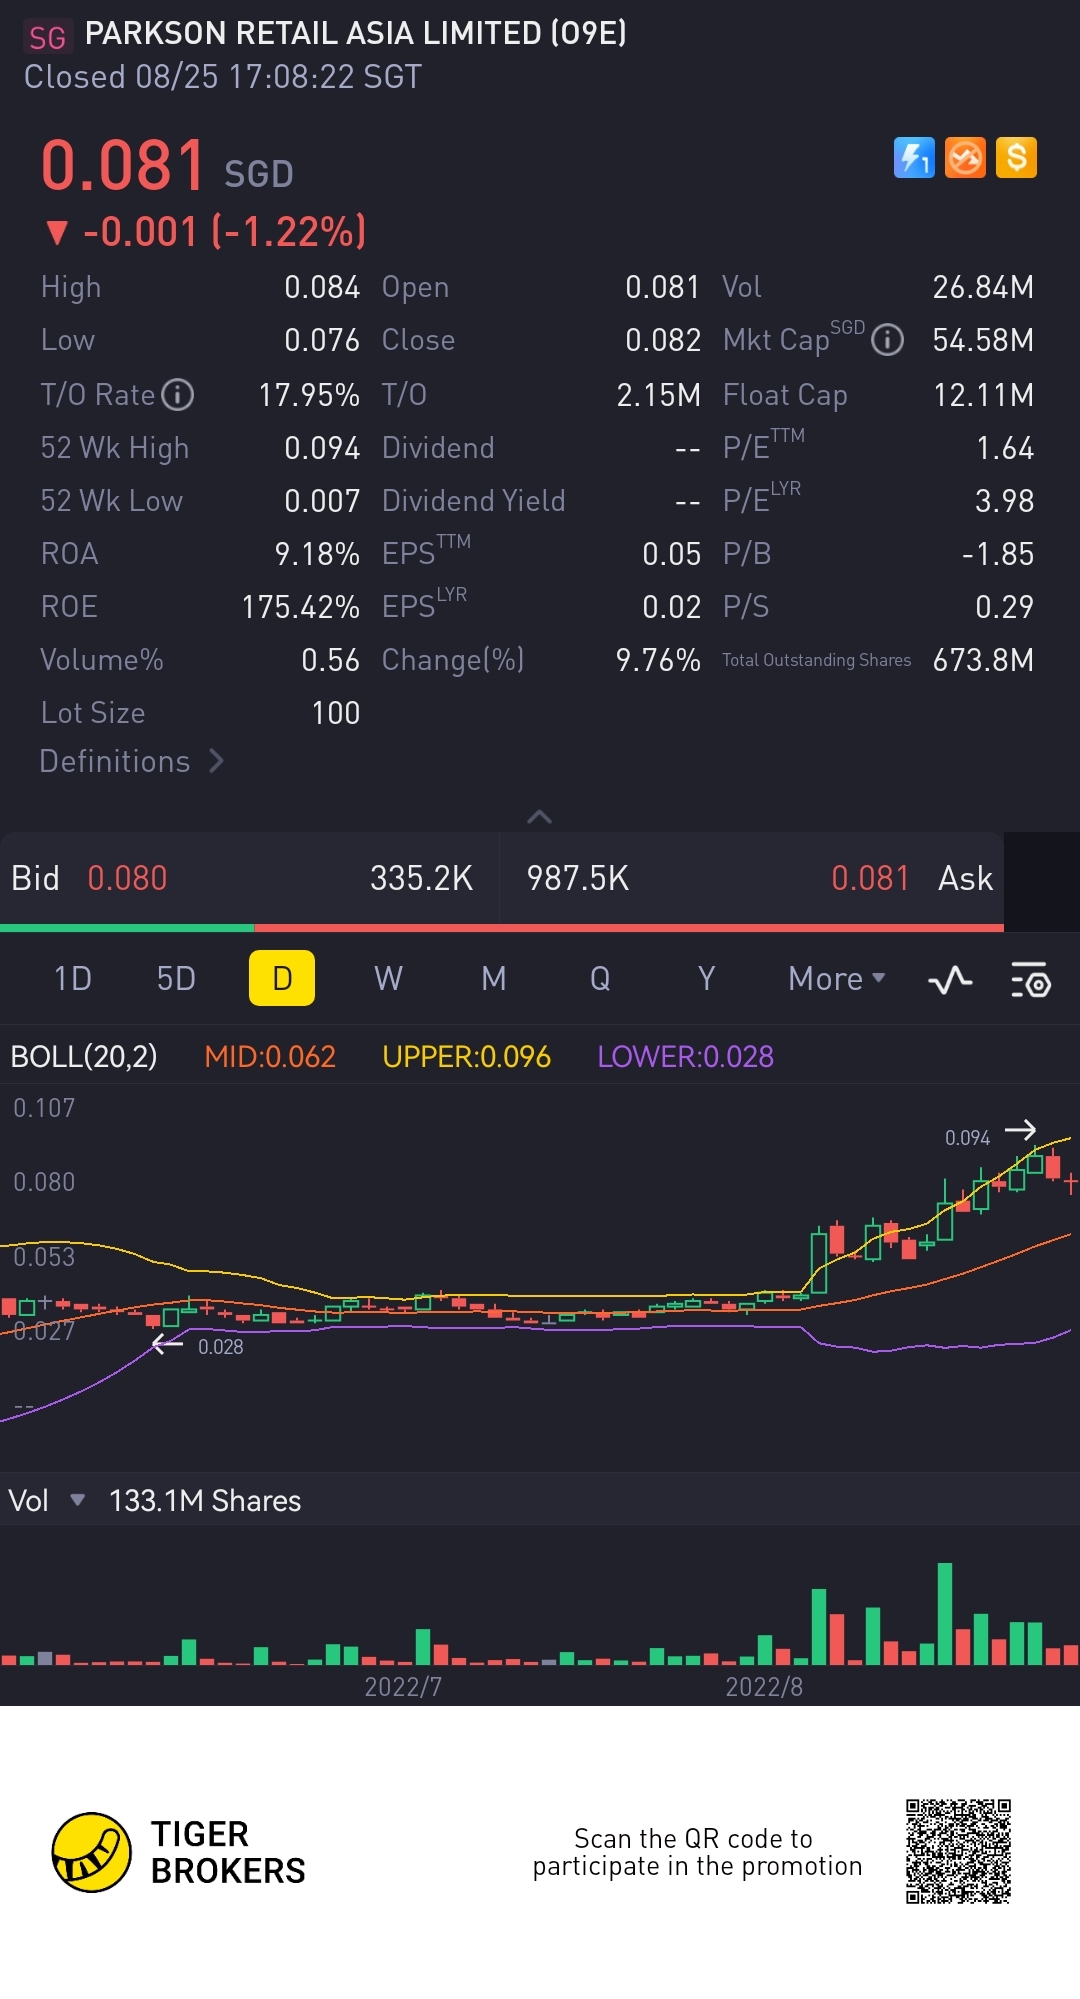Screen dimensions: 1080x1999
Task: Tap the Tiger Brokers logo
Action: [179, 1852]
